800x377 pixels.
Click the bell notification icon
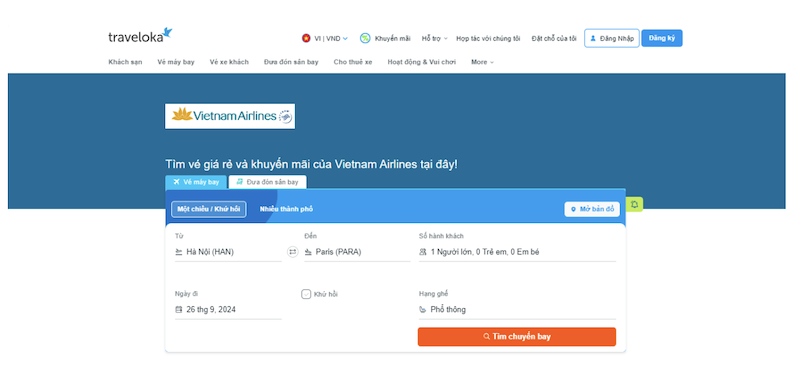point(634,204)
